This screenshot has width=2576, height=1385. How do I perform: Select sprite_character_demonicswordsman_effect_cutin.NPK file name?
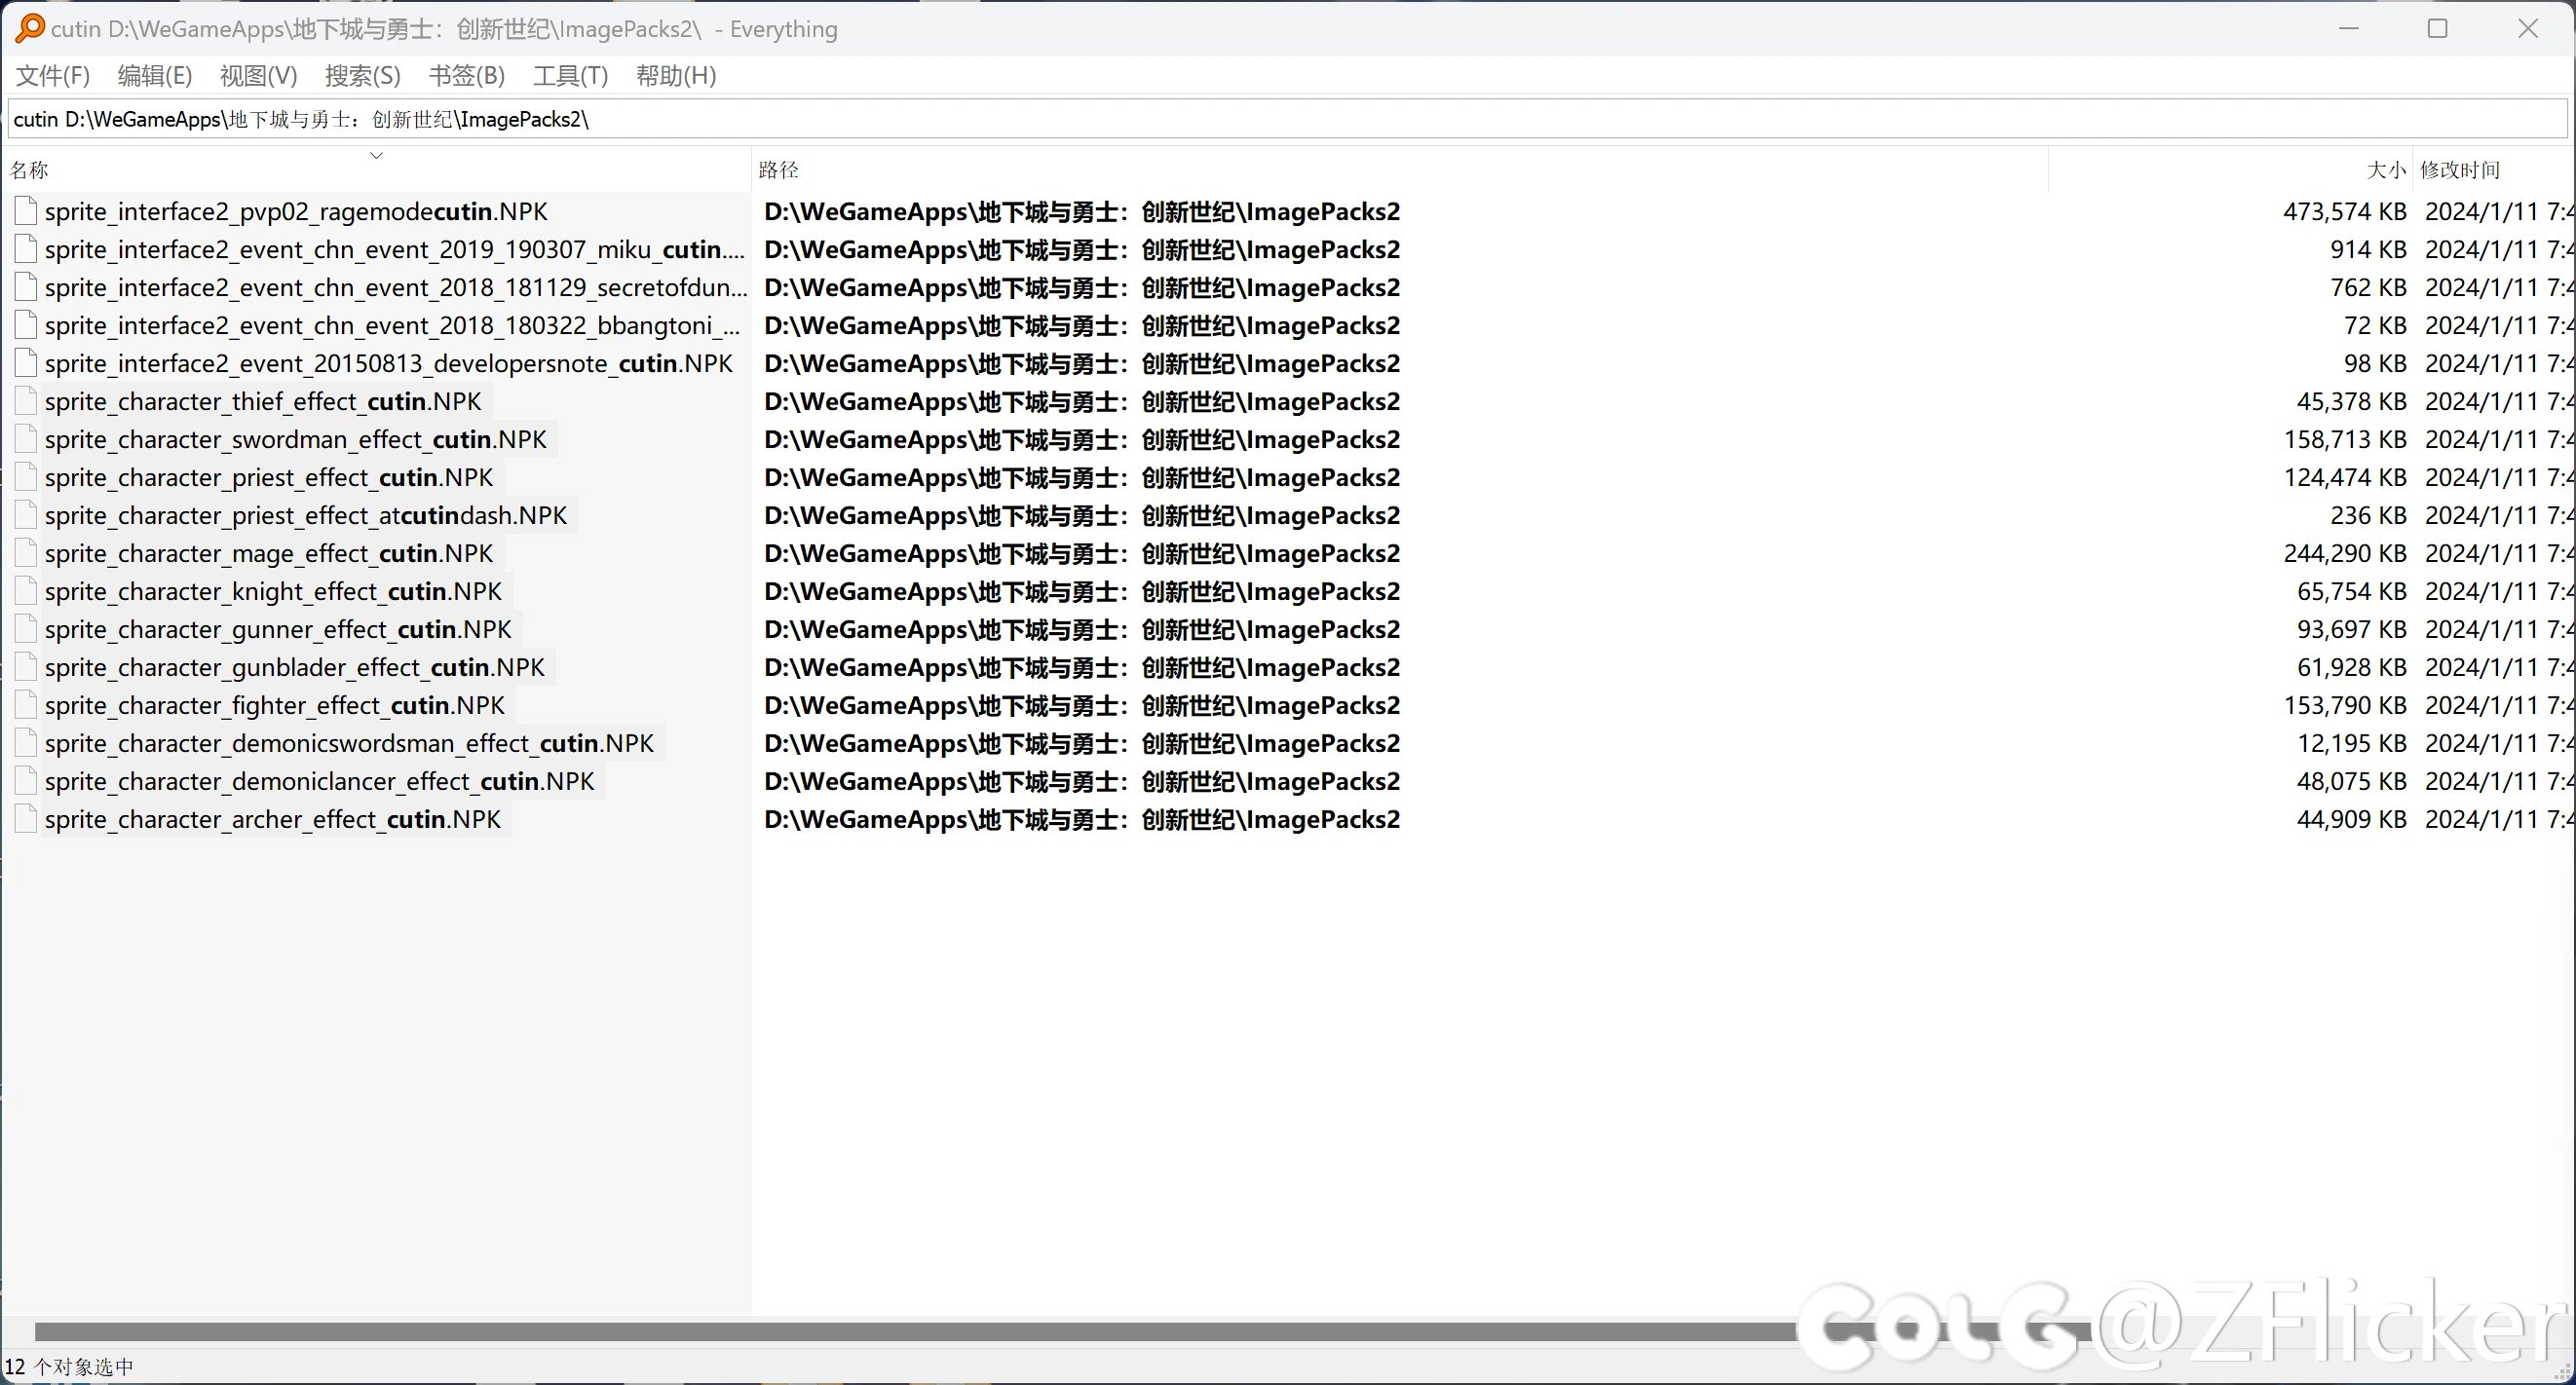point(349,743)
